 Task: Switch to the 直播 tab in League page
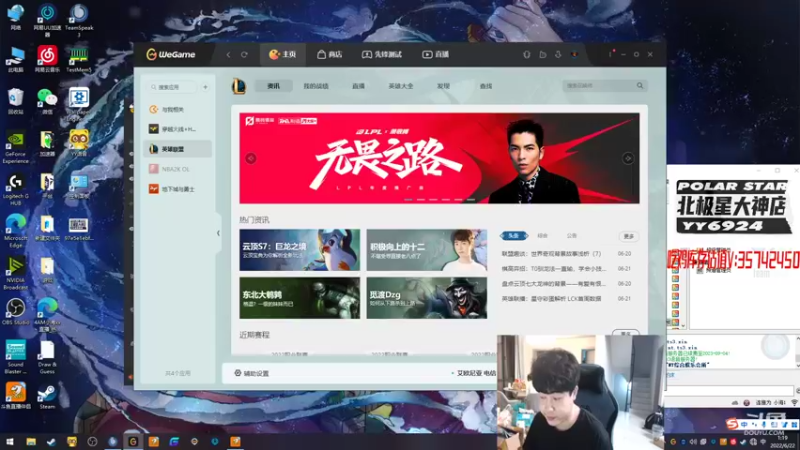tap(358, 86)
